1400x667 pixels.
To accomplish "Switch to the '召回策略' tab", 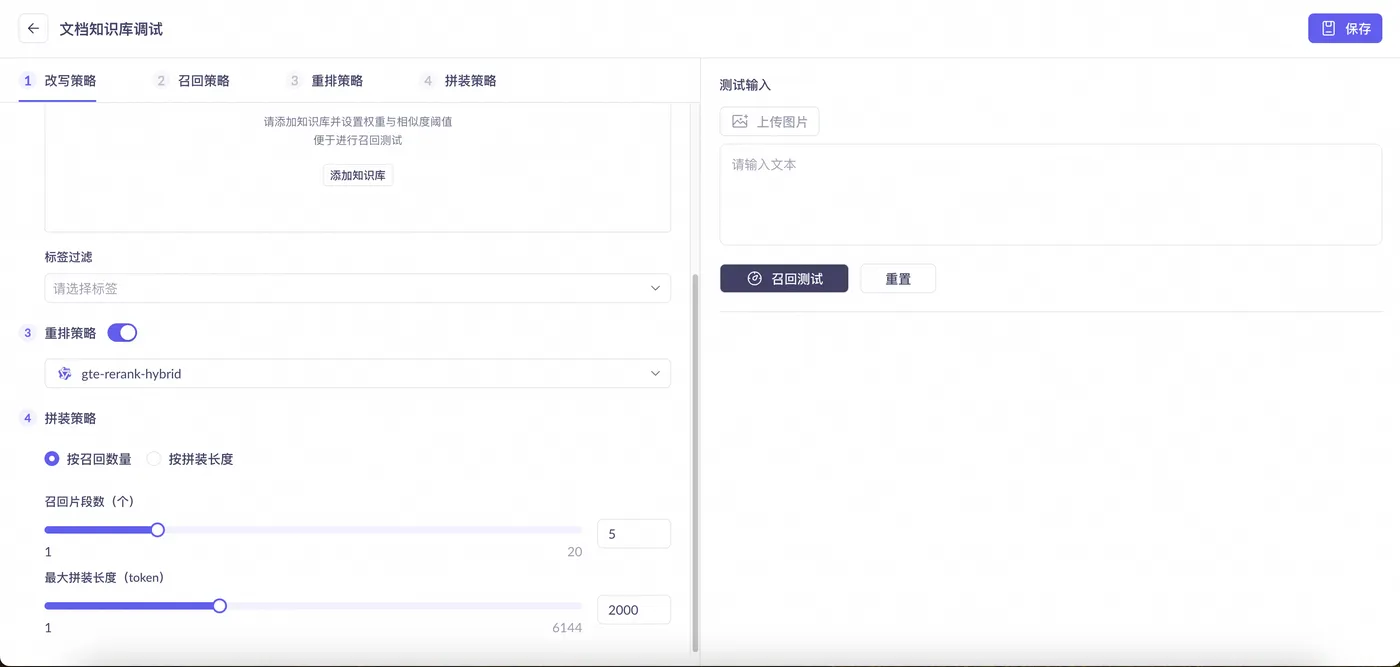I will [192, 81].
